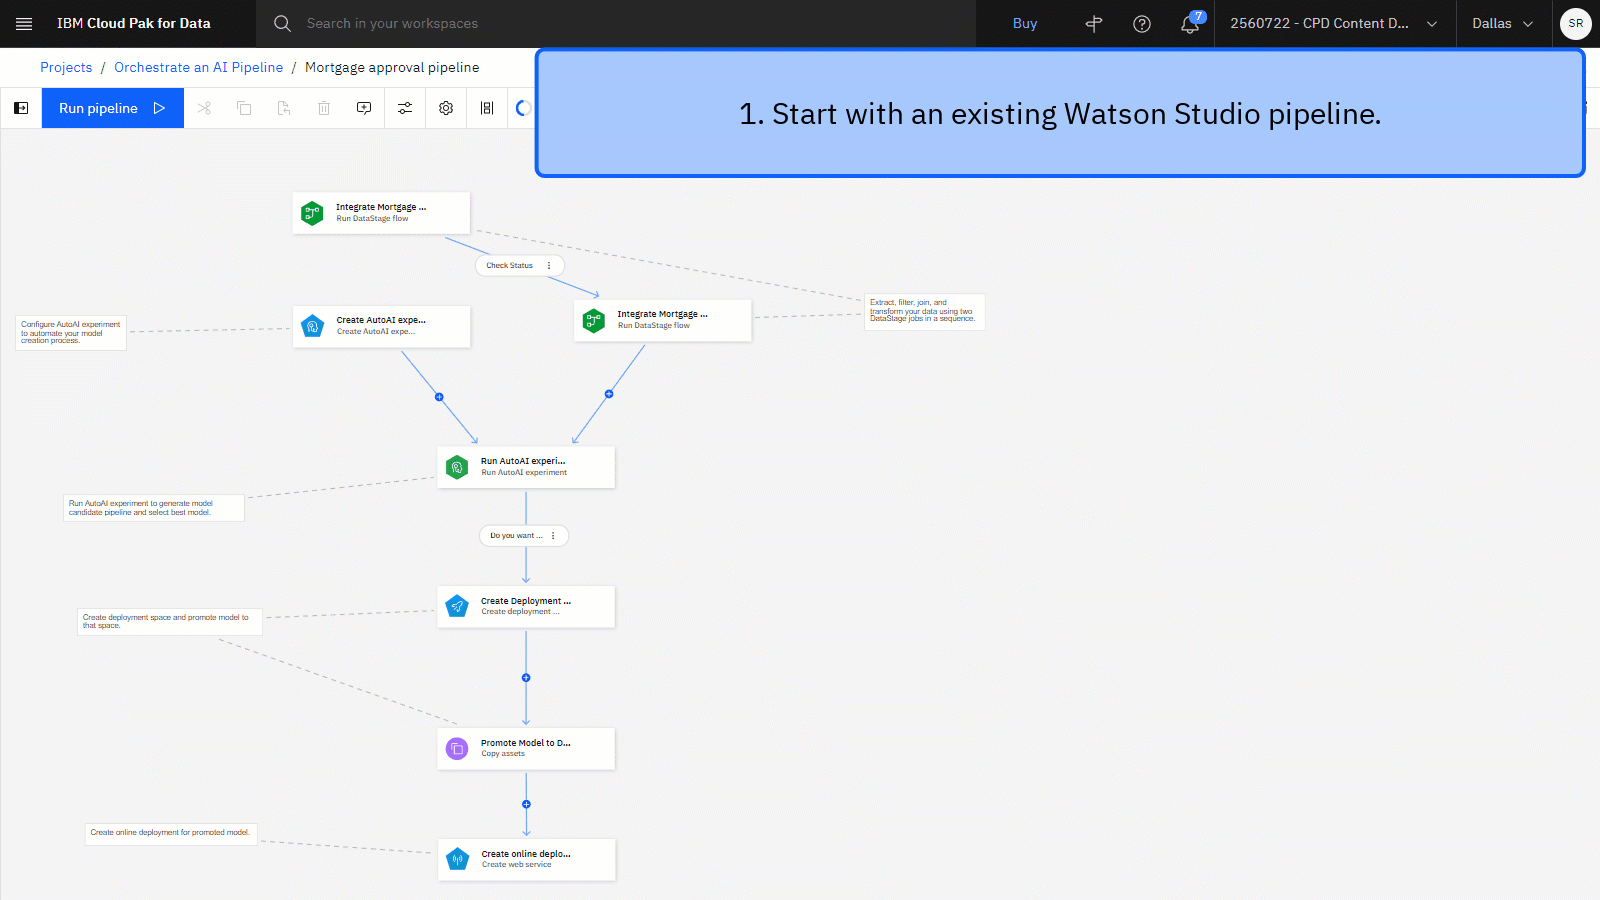Open the Orchestrate an AI Pipeline link
This screenshot has width=1600, height=900.
click(198, 67)
